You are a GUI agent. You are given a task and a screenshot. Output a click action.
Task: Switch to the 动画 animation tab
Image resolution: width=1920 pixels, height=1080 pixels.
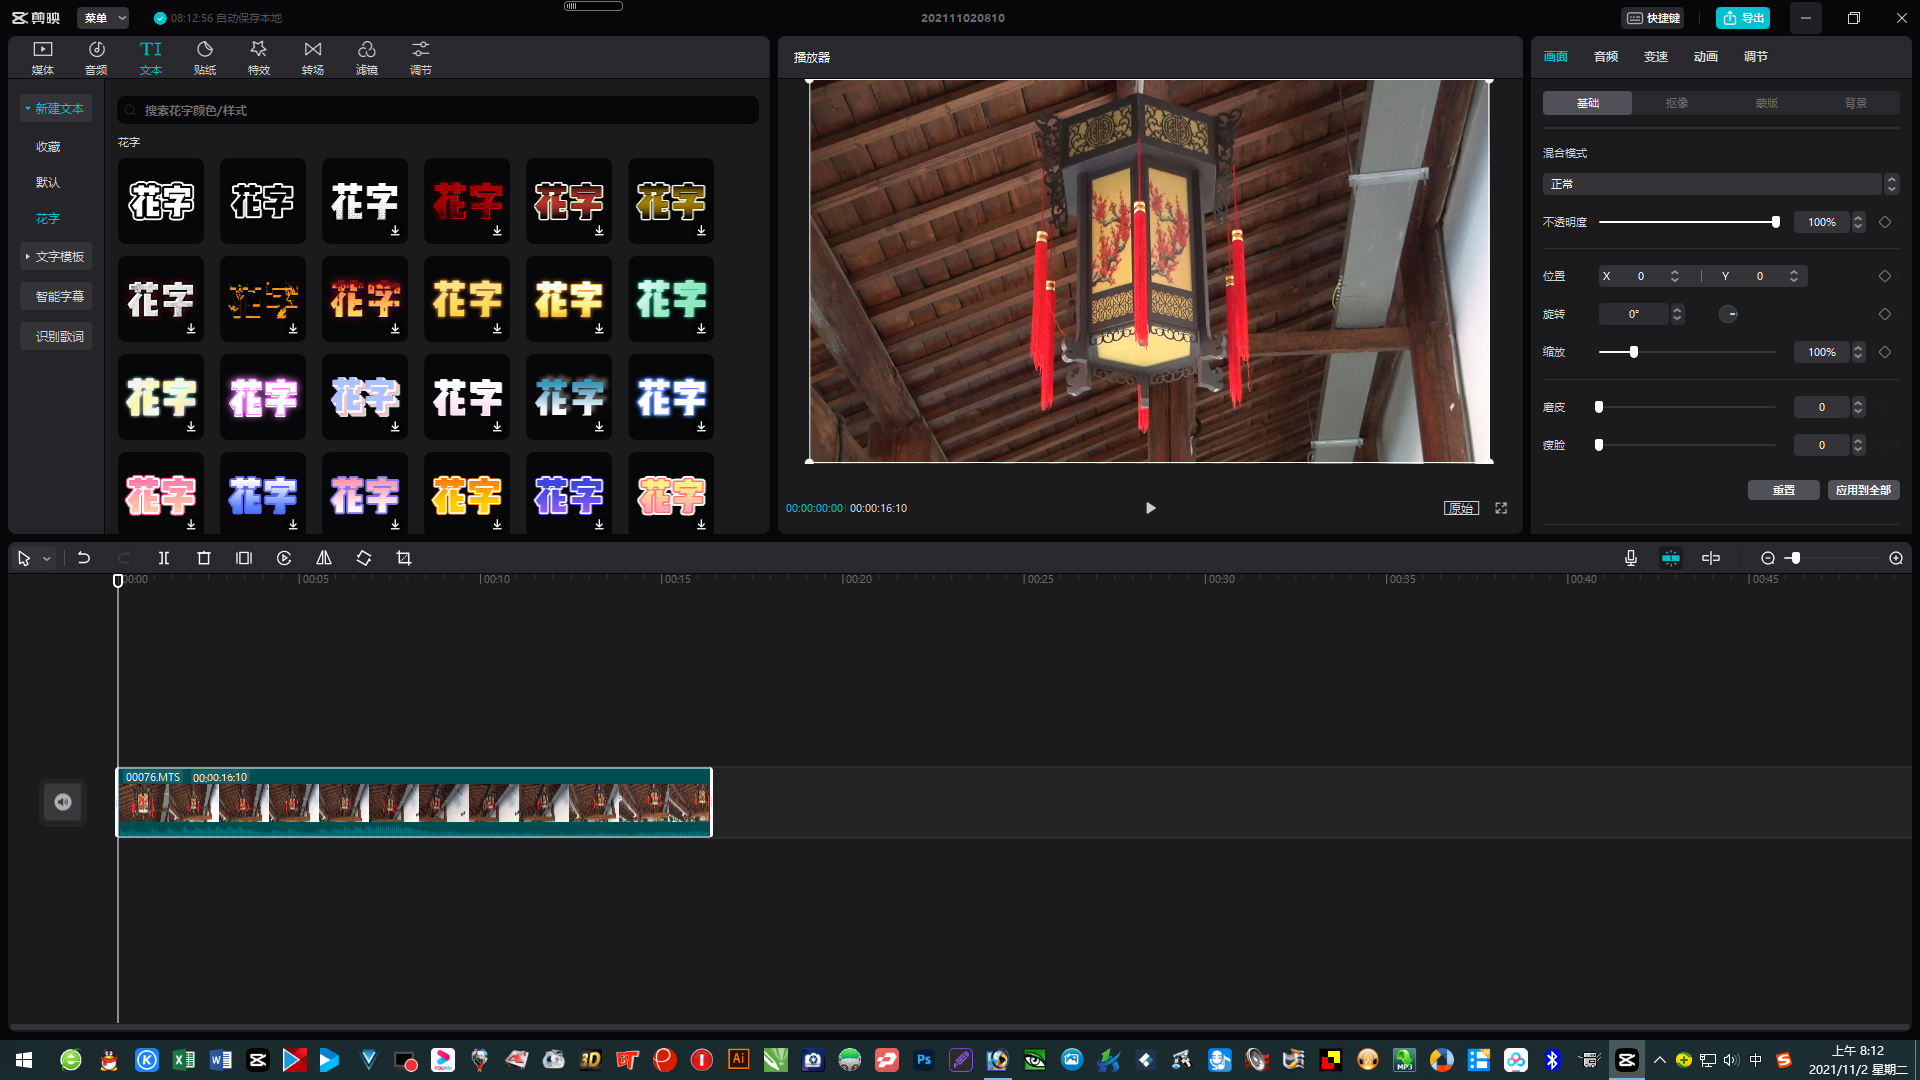tap(1706, 57)
